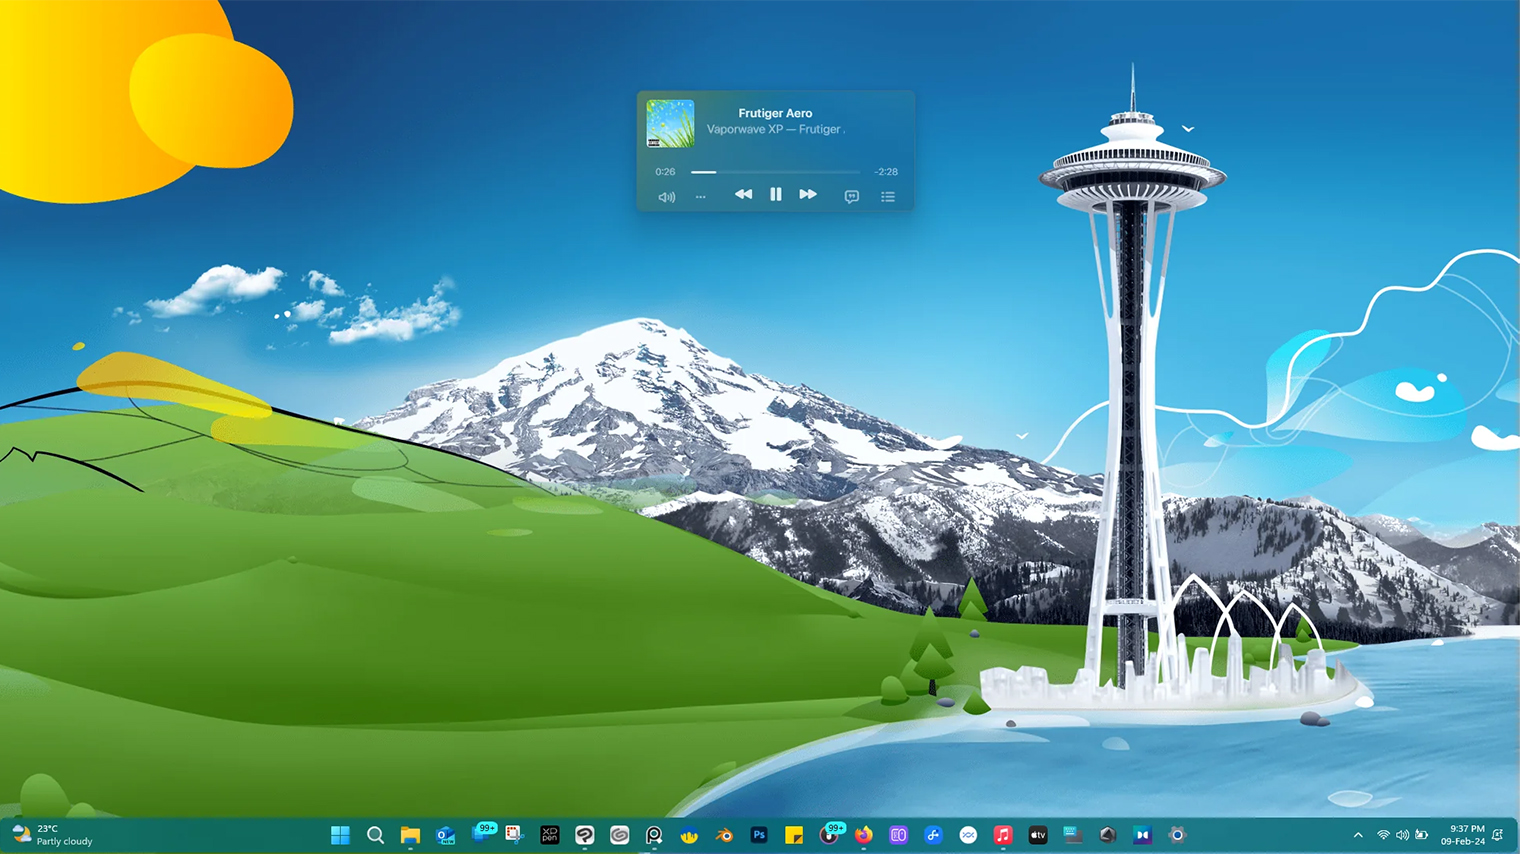Click the Frutiger Aero song title
Image resolution: width=1520 pixels, height=854 pixels.
[x=775, y=113]
